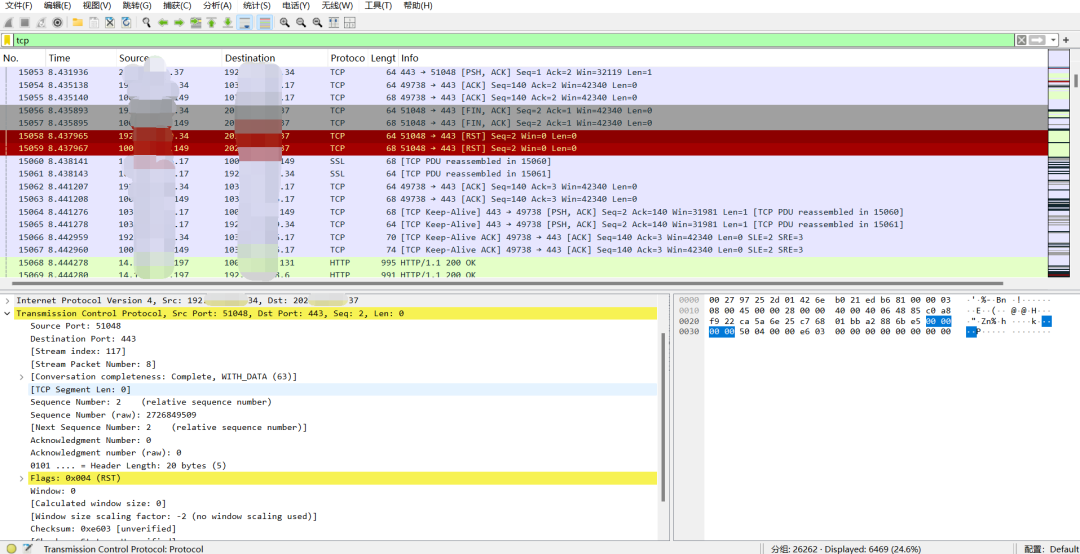Apply the display filter with the arrow button

click(x=1038, y=41)
